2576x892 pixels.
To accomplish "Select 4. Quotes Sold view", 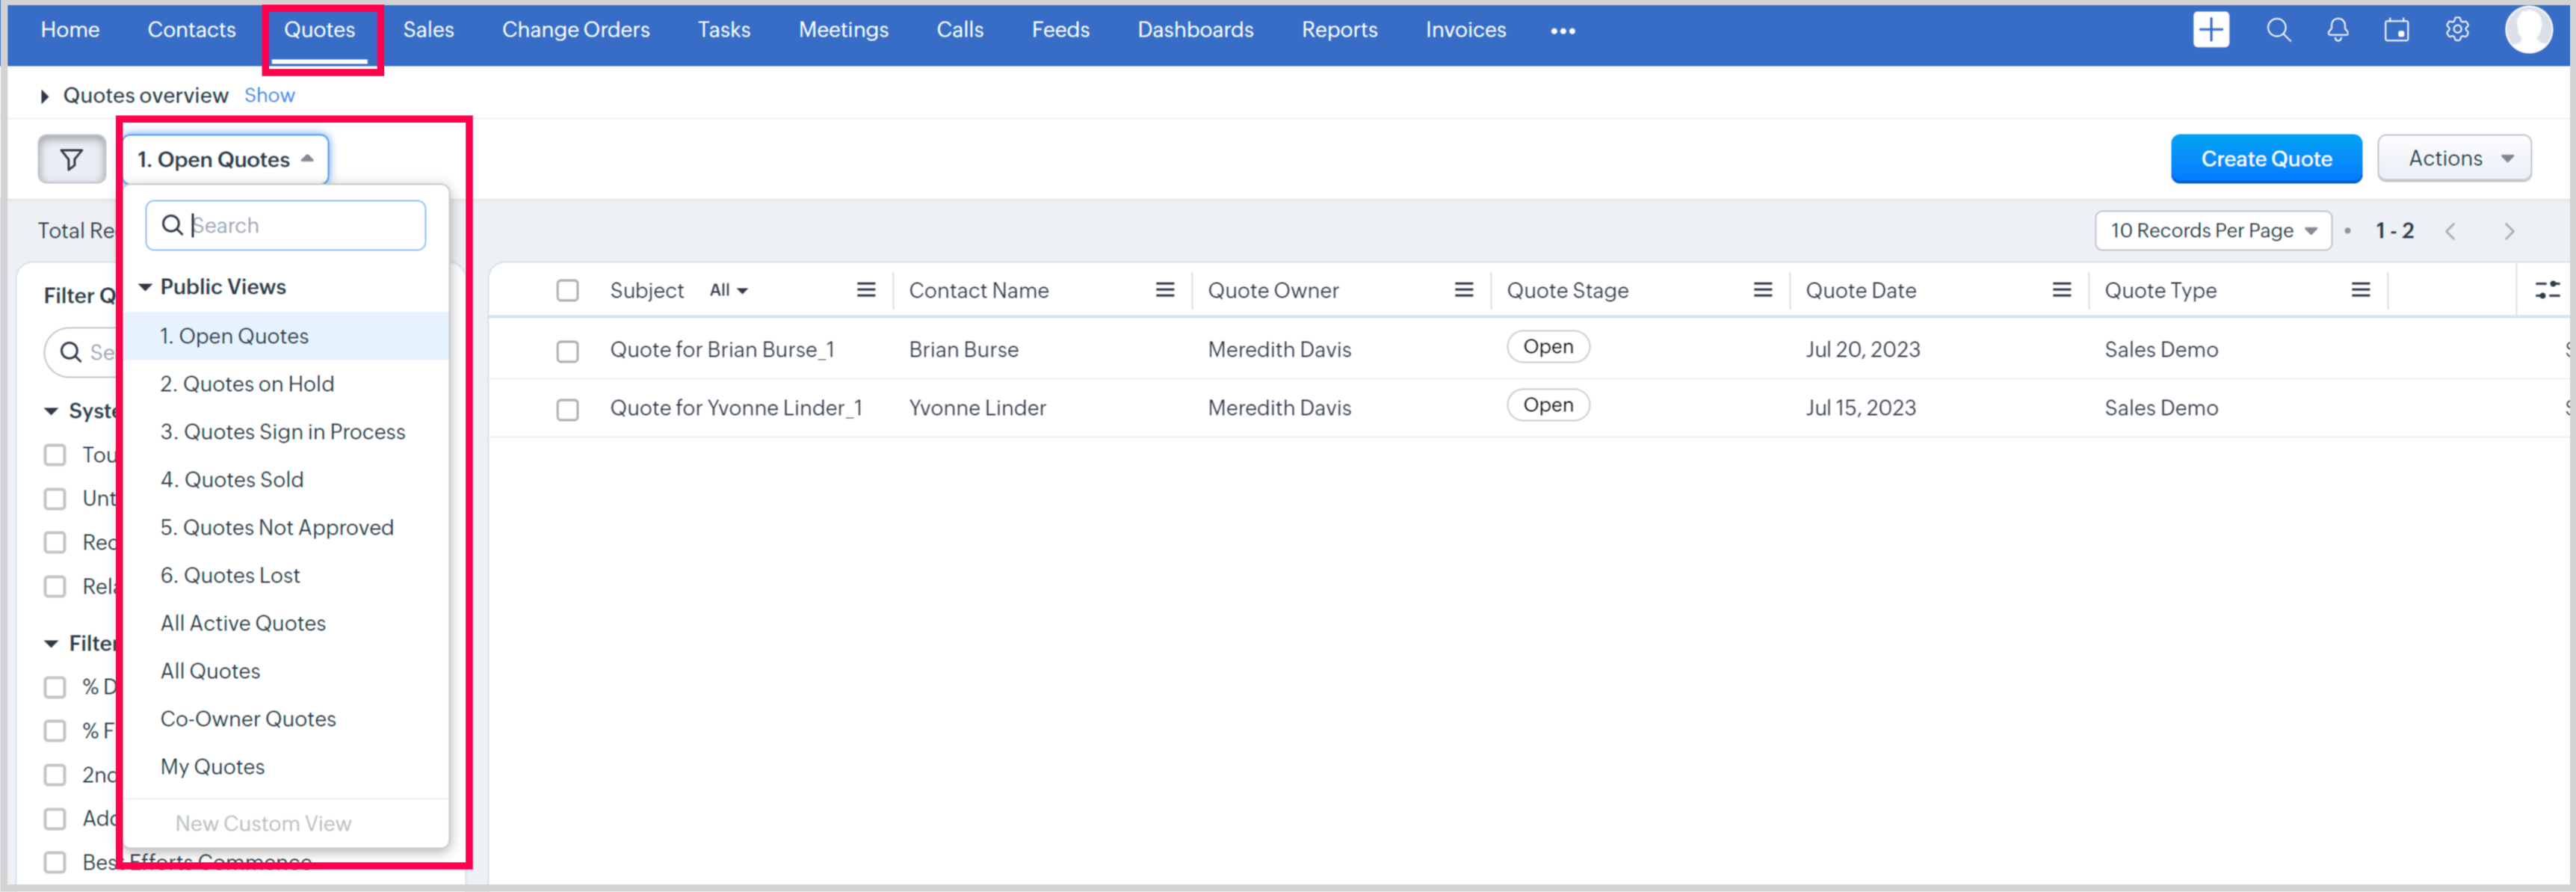I will 232,479.
